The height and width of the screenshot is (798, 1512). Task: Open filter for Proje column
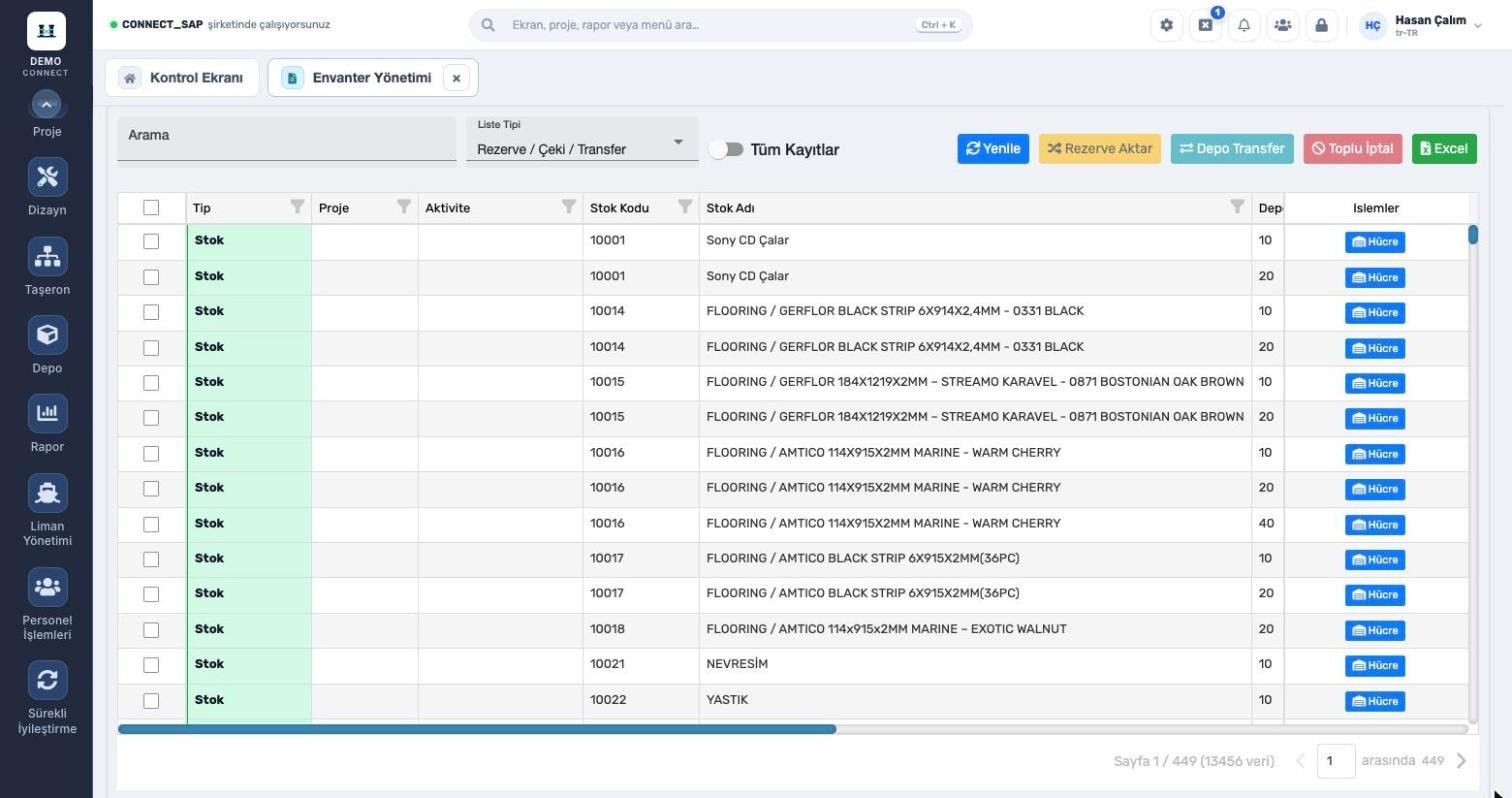404,207
